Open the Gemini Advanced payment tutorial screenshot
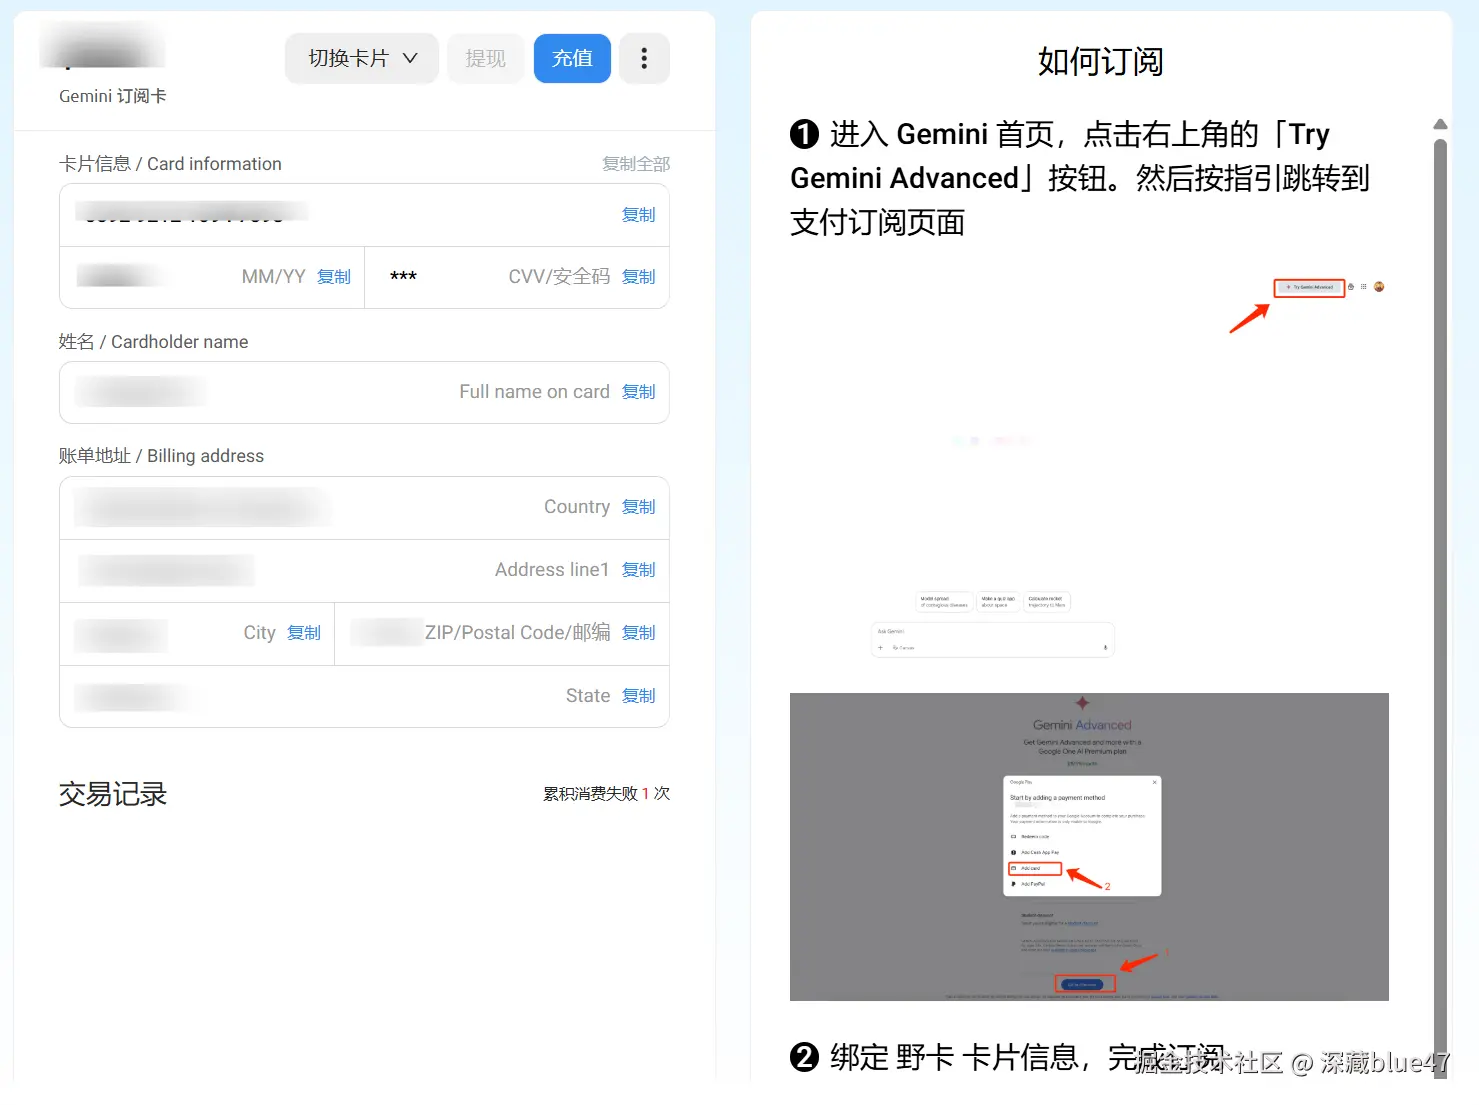This screenshot has width=1479, height=1105. (1089, 847)
